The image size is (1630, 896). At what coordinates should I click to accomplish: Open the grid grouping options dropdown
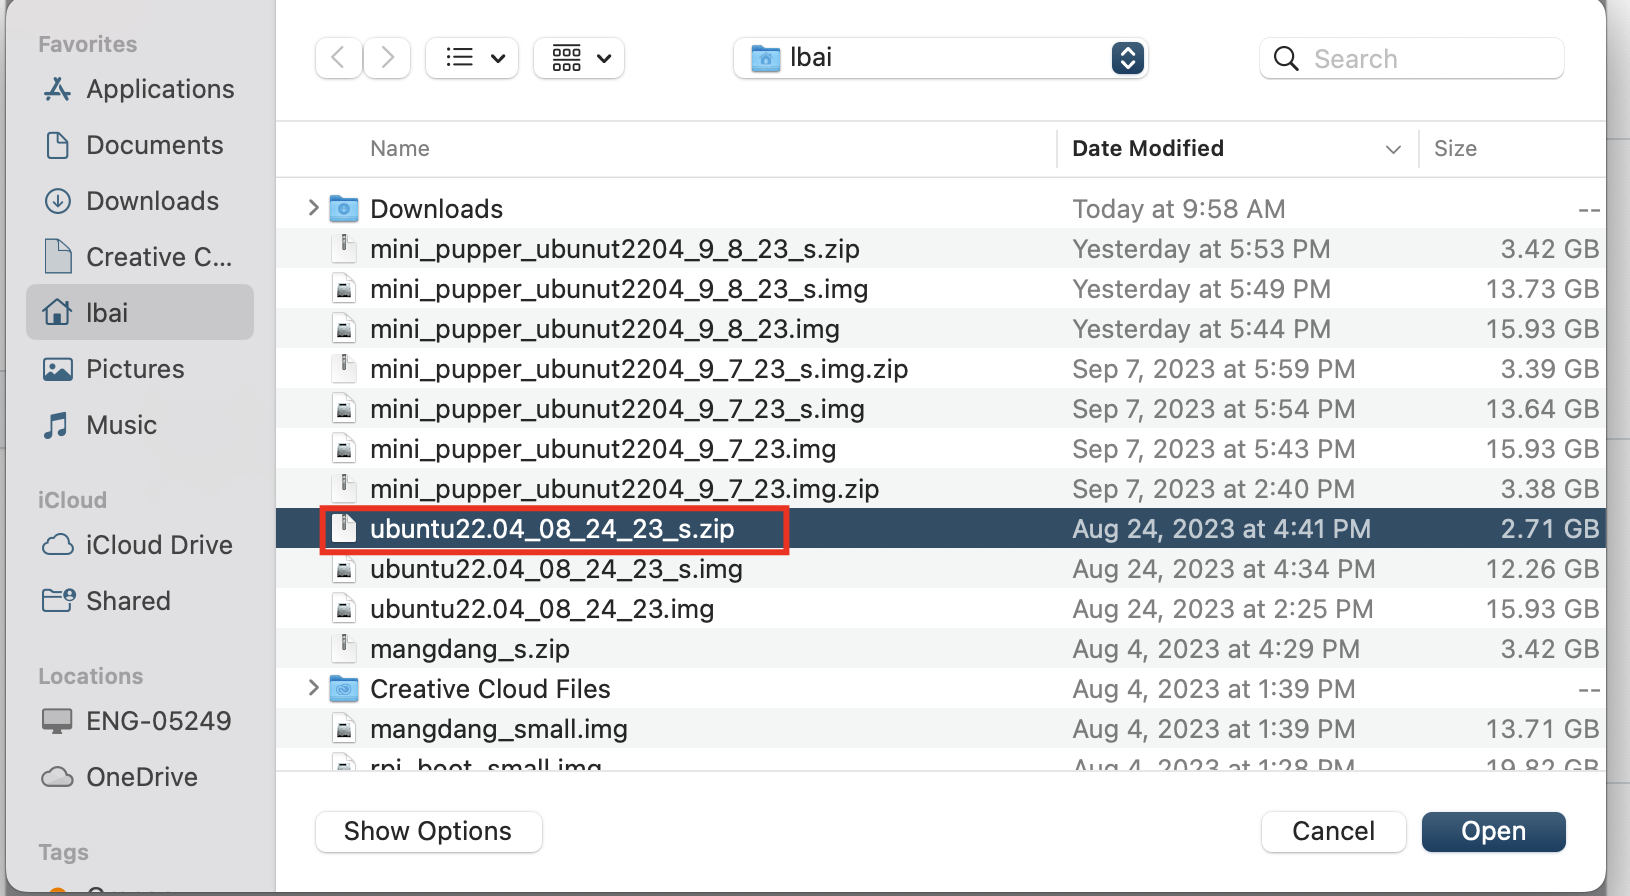(579, 58)
